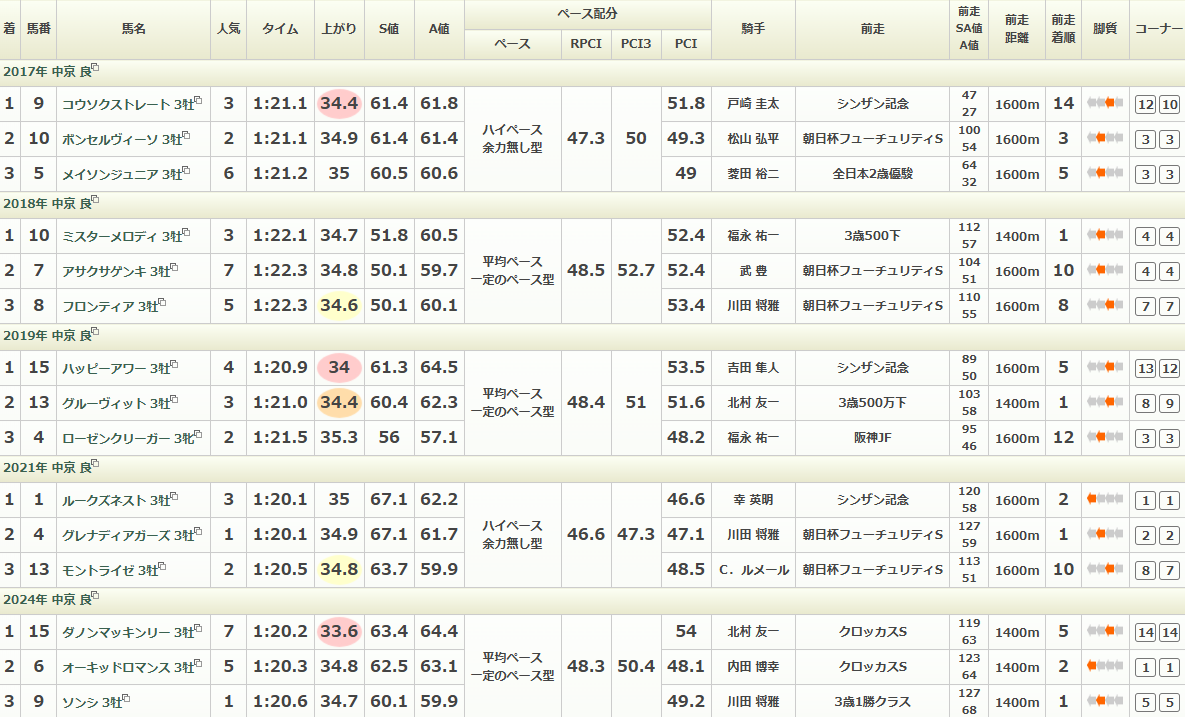Click the small icon next to ソンシ 3牡

click(x=126, y=699)
